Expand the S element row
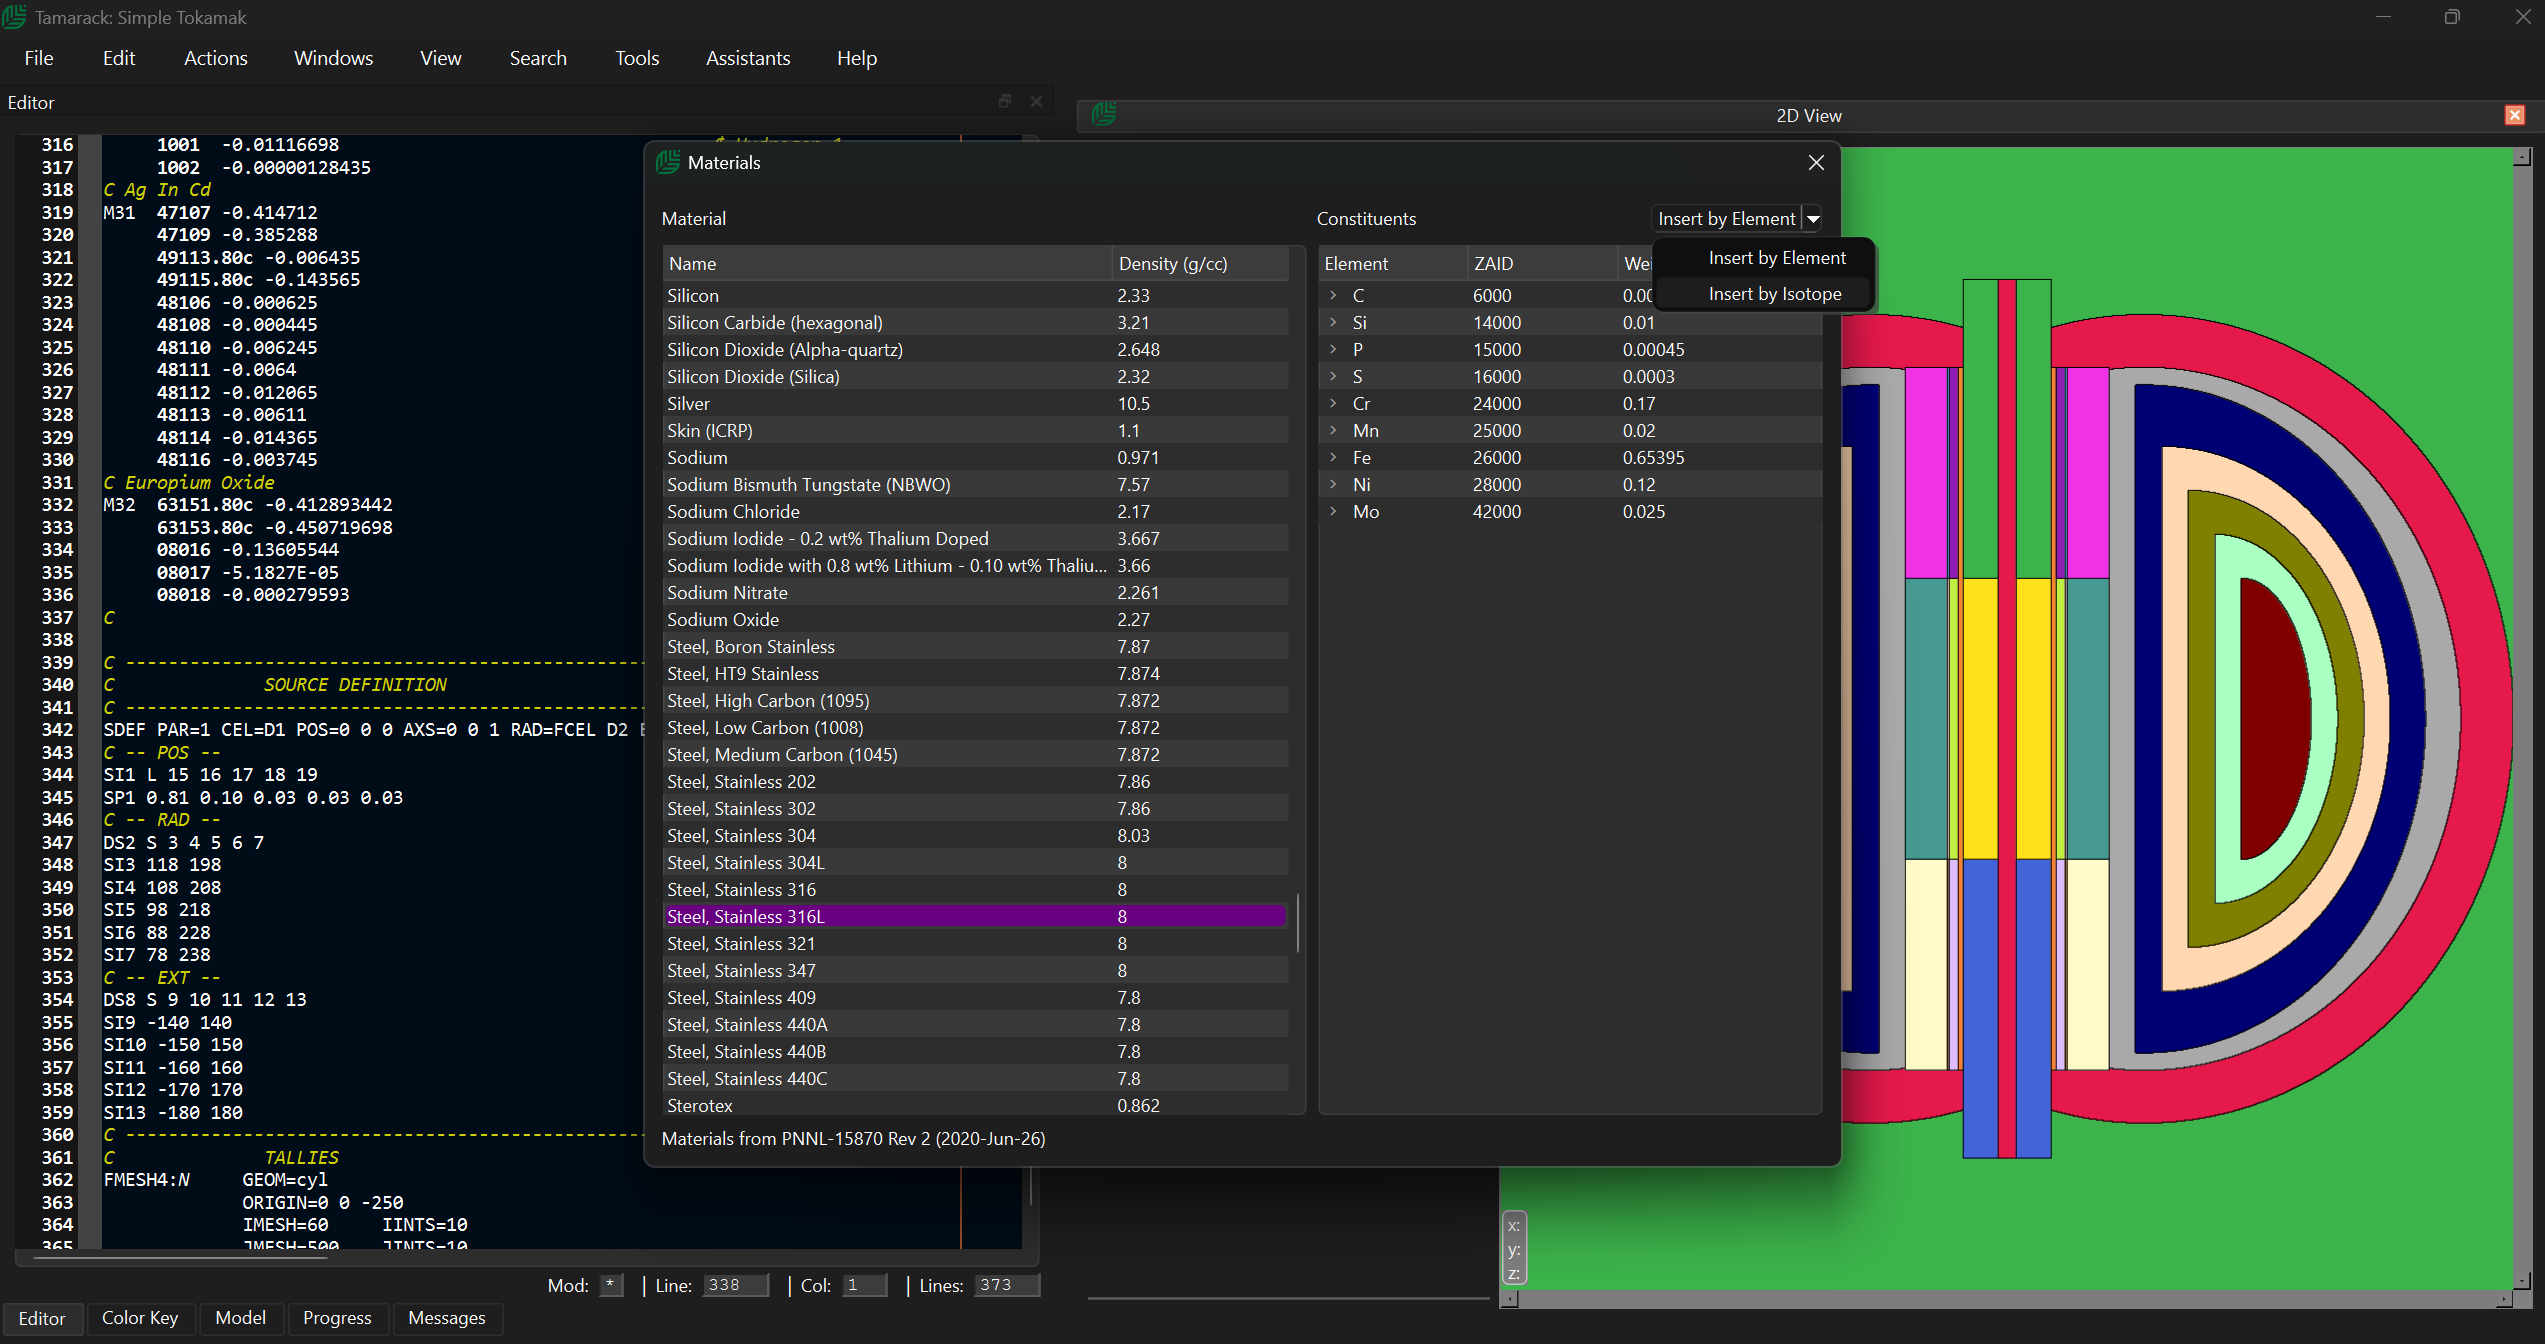Viewport: 2545px width, 1344px height. [x=1333, y=376]
